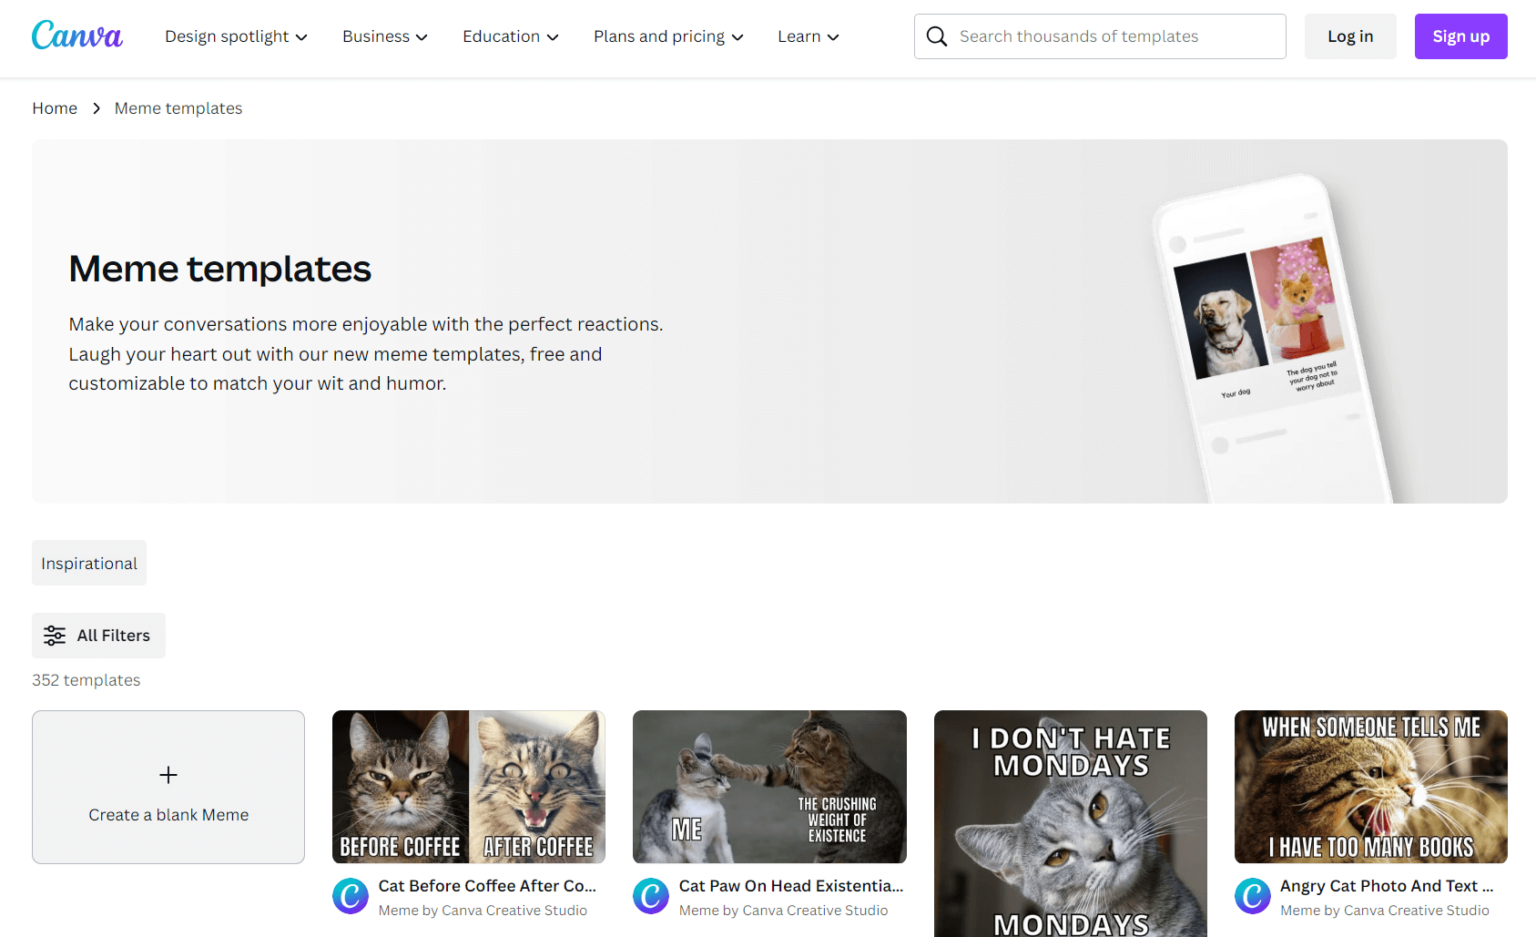Screen dimensions: 1536x937
Task: Click the Log in button
Action: (x=1350, y=37)
